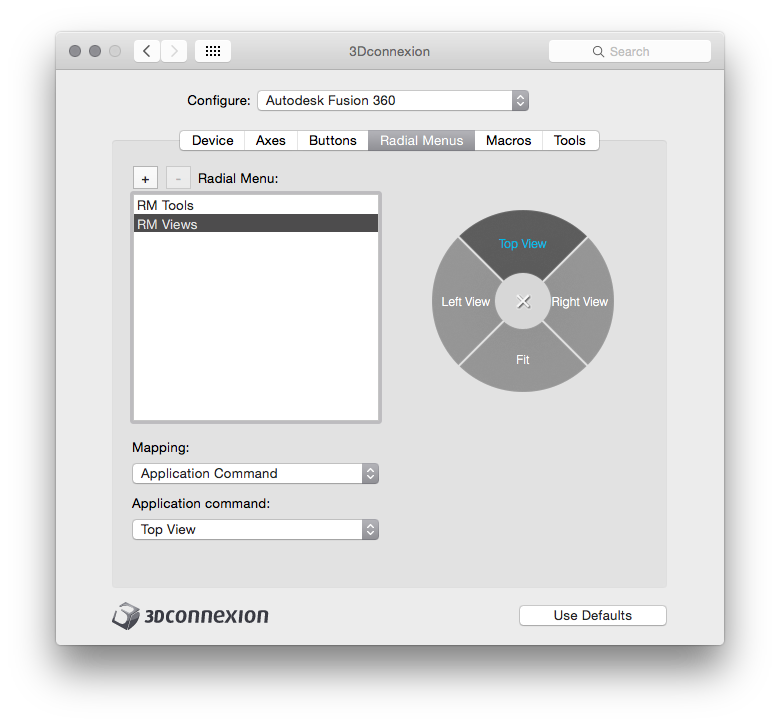The width and height of the screenshot is (780, 725).
Task: Click the Use Defaults button
Action: click(x=592, y=616)
